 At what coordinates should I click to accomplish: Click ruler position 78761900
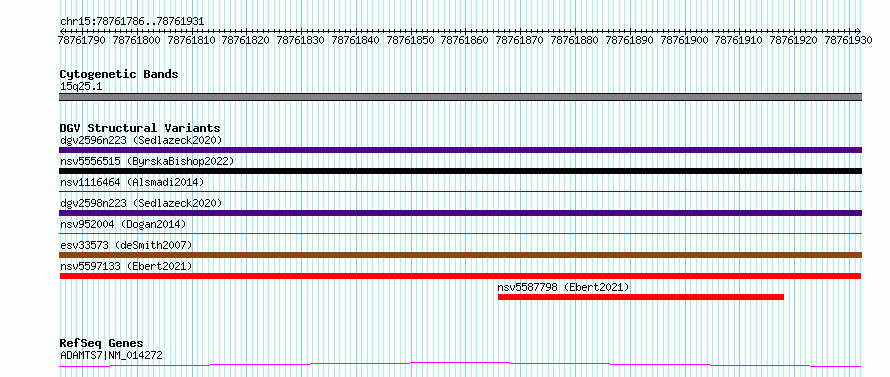pos(685,40)
